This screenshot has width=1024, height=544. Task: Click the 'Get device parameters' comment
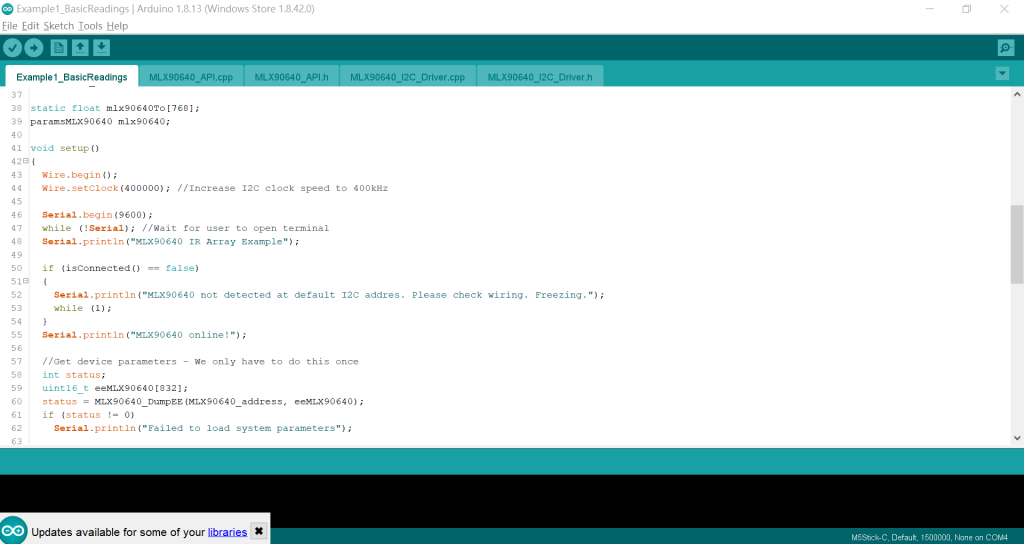pos(200,362)
